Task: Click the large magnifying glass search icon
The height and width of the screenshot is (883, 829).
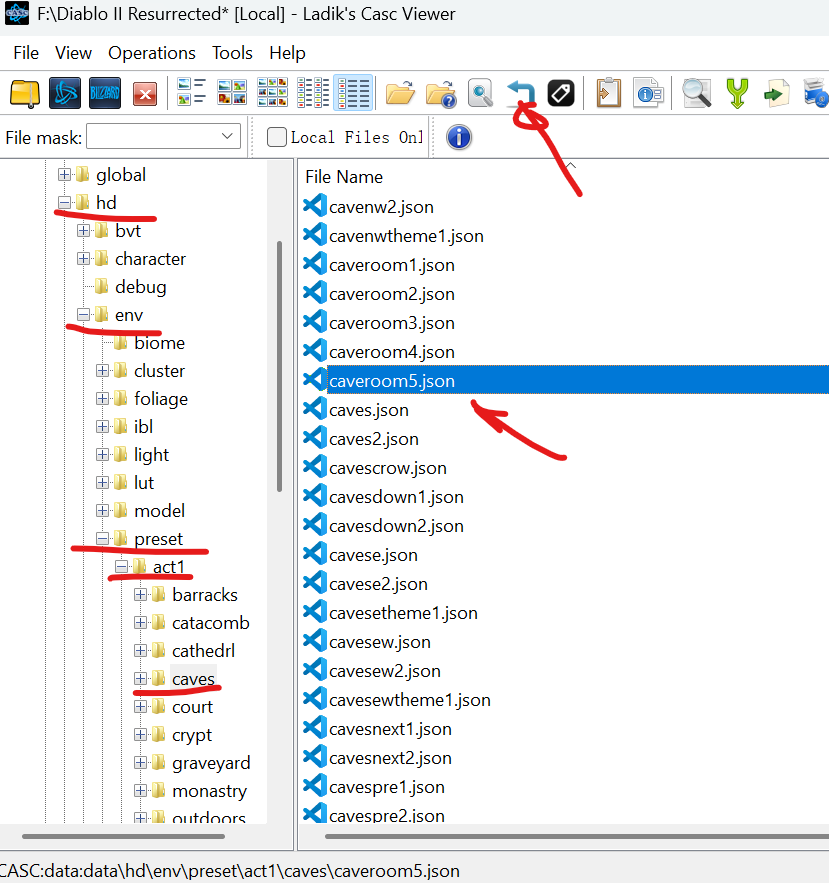Action: 697,92
